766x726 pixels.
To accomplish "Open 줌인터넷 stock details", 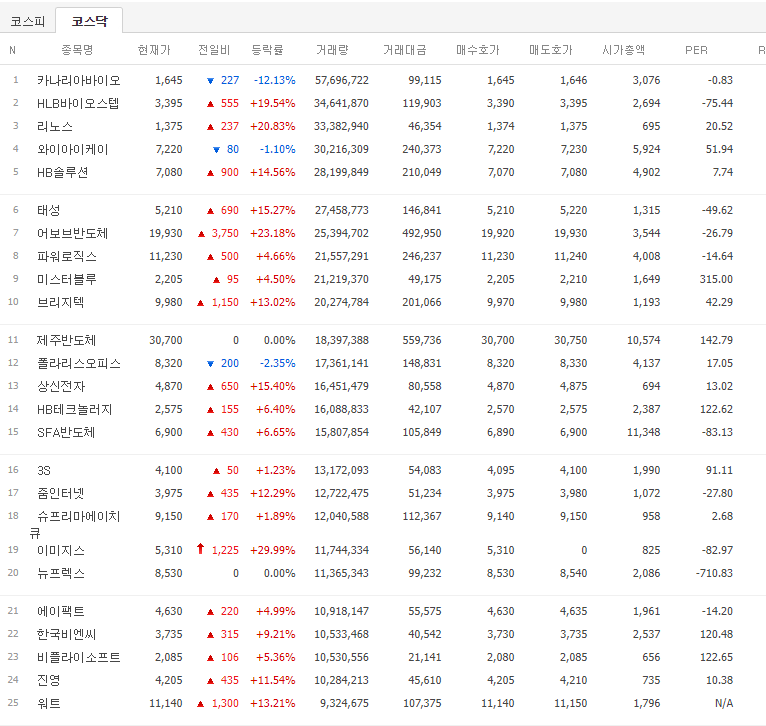I will (x=61, y=493).
